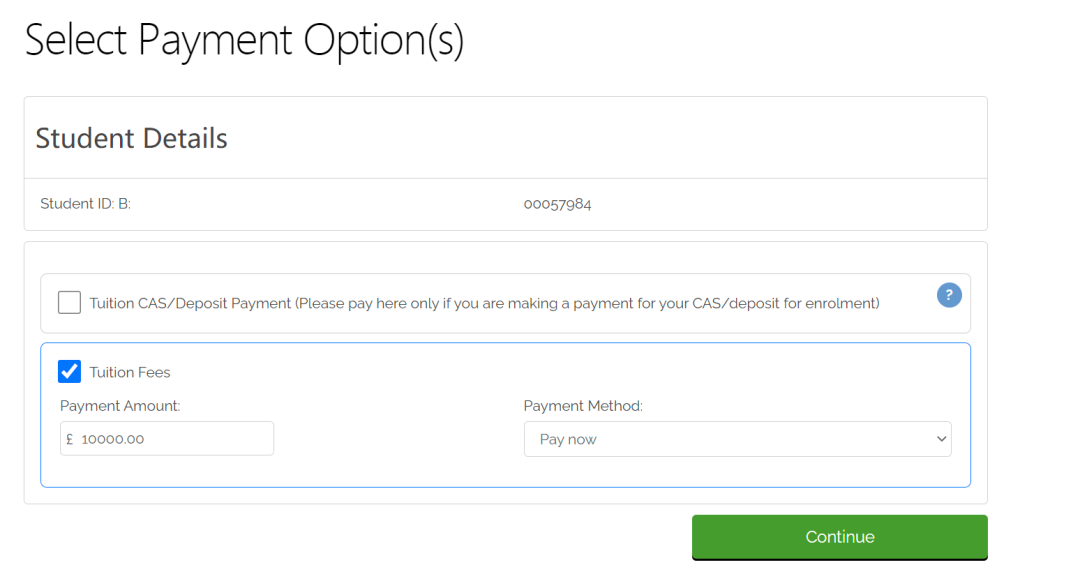This screenshot has width=1080, height=588.
Task: Uncheck the Tuition Fees checkbox
Action: pos(69,371)
